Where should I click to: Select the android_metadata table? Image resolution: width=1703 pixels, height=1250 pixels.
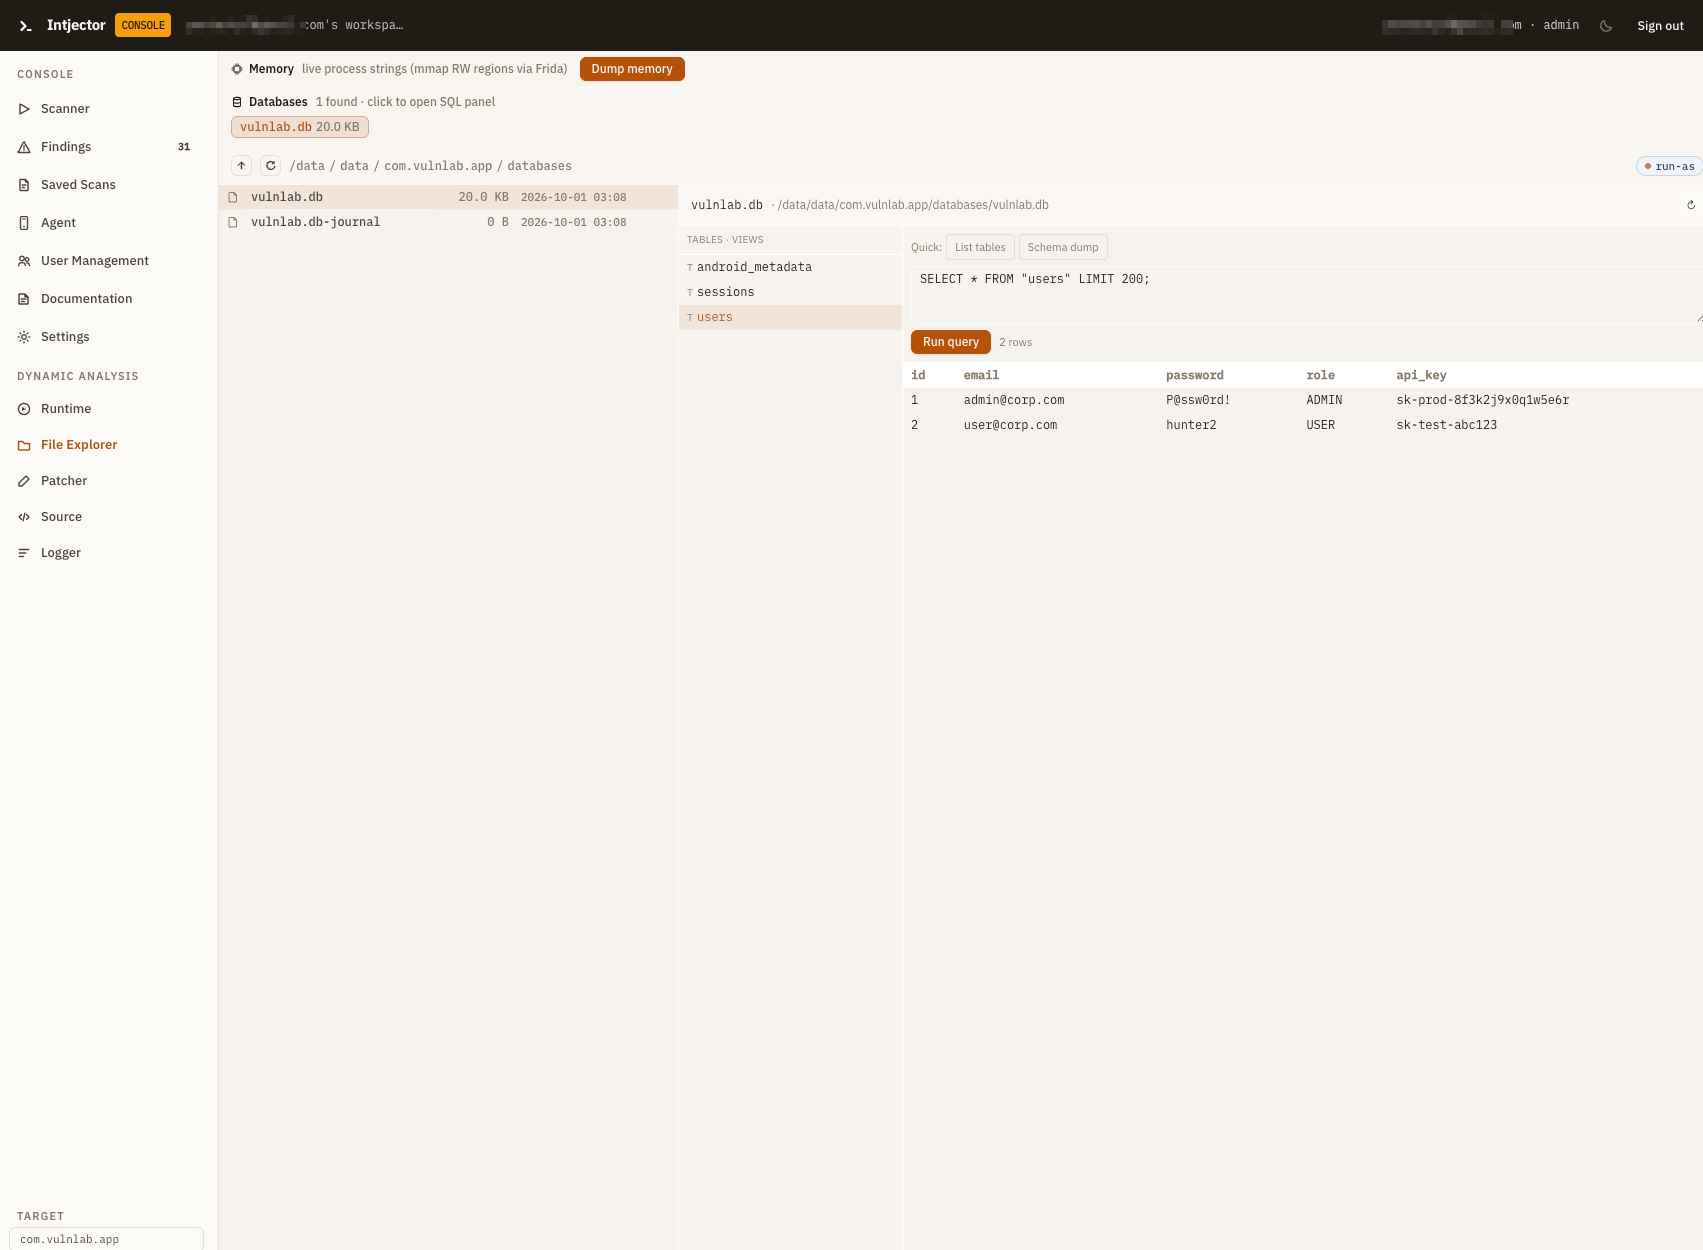[x=790, y=267]
